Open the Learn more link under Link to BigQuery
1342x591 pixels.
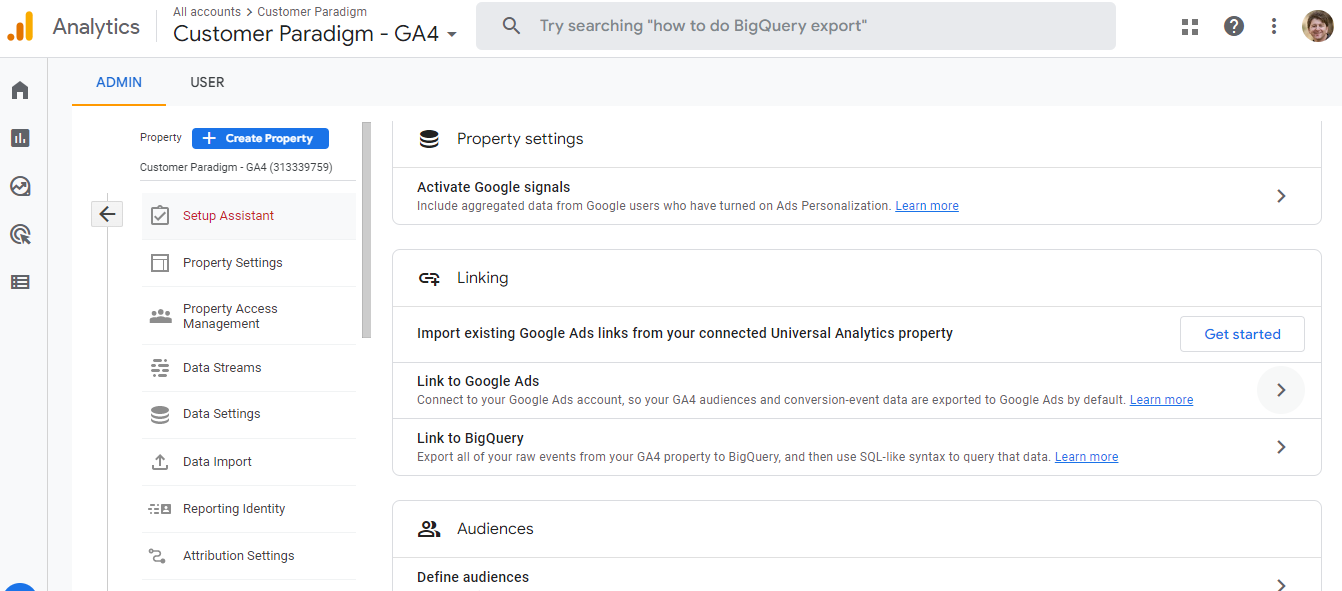(x=1086, y=456)
